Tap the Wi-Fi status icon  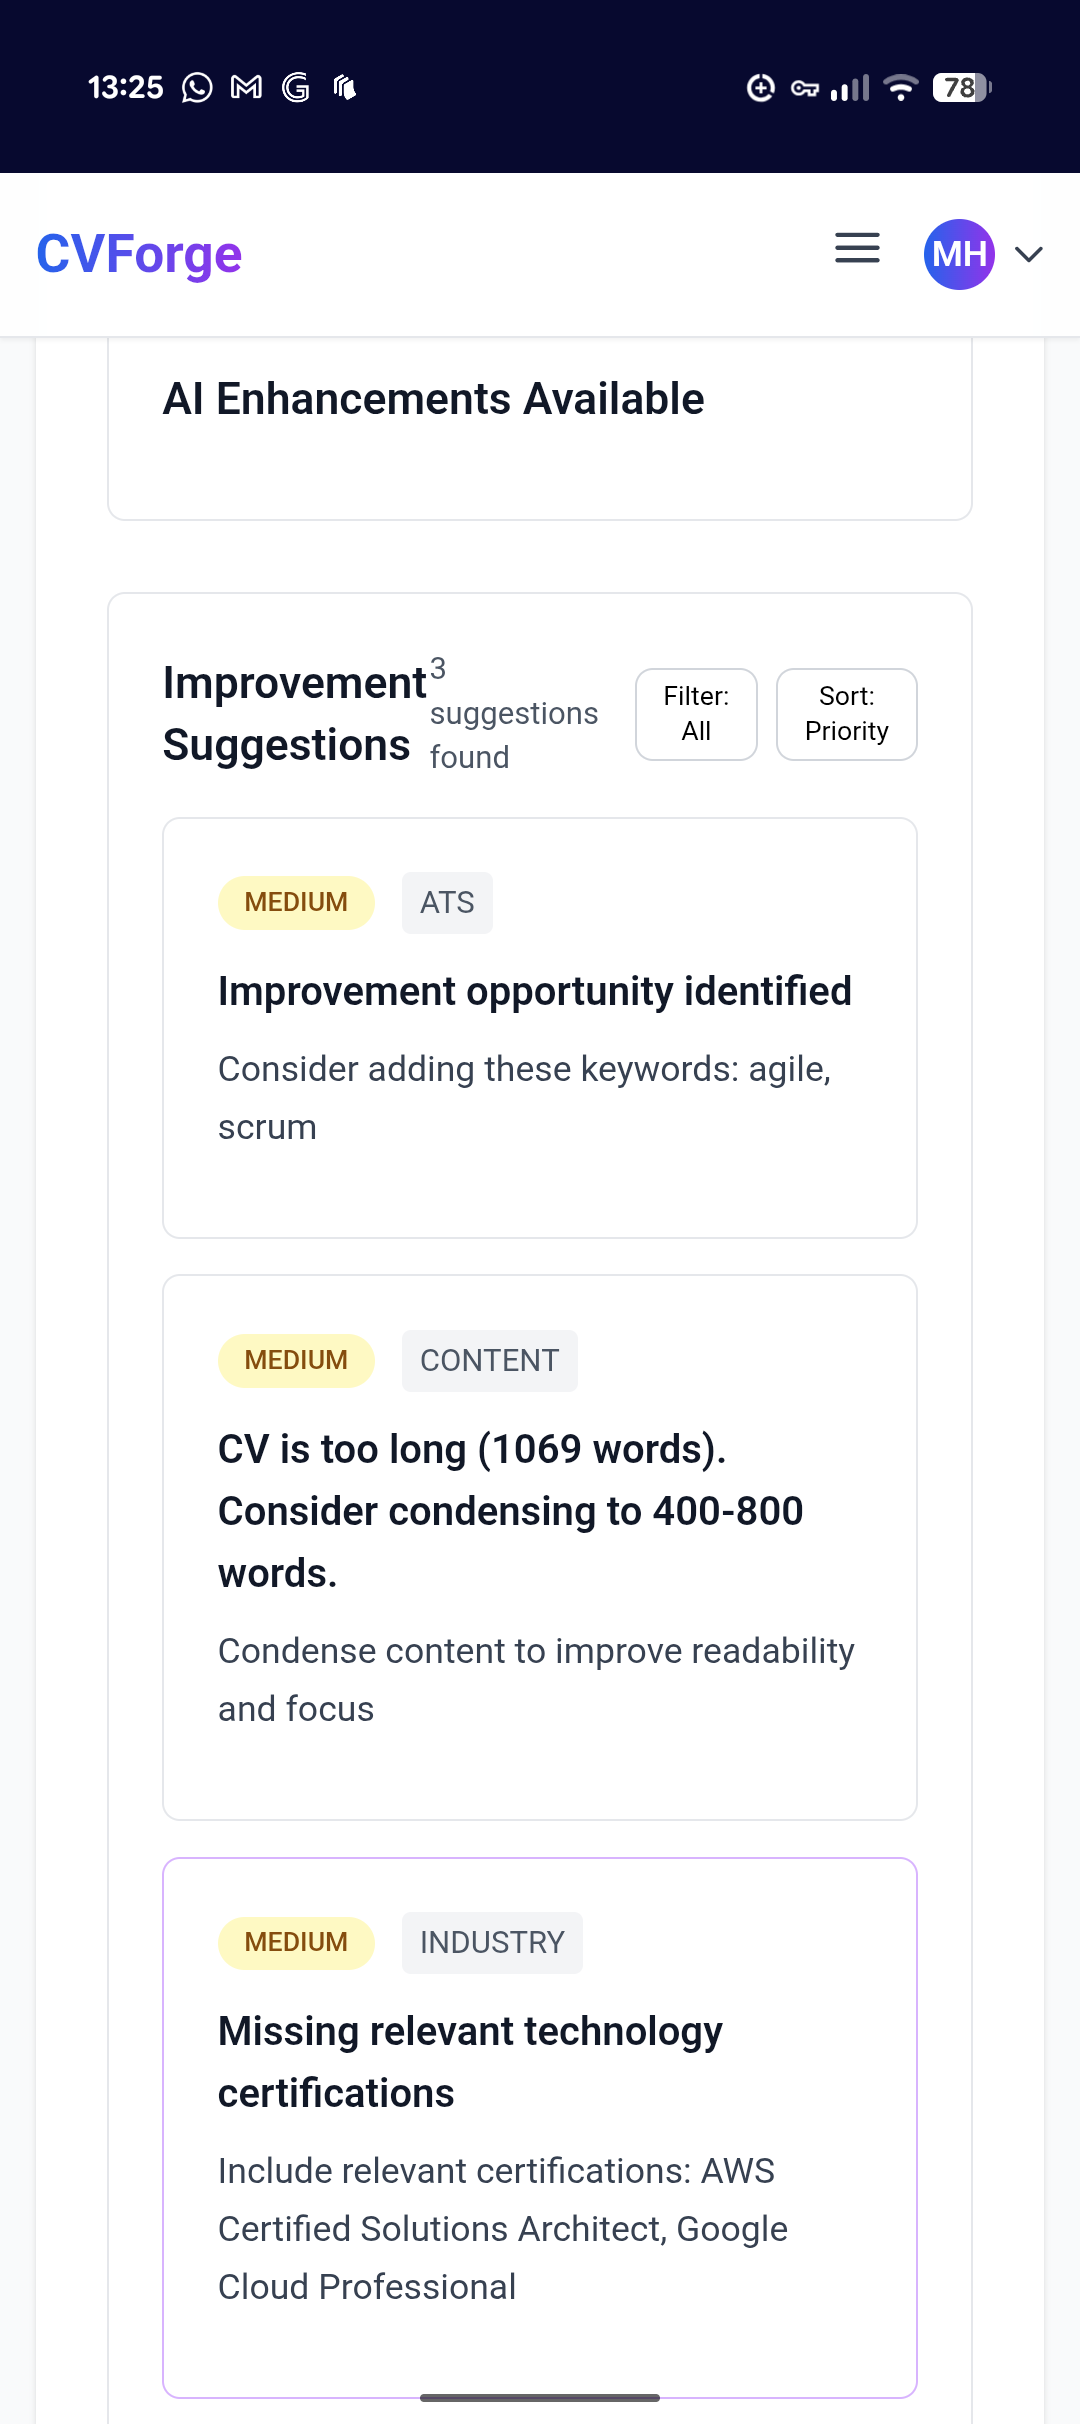coord(901,88)
